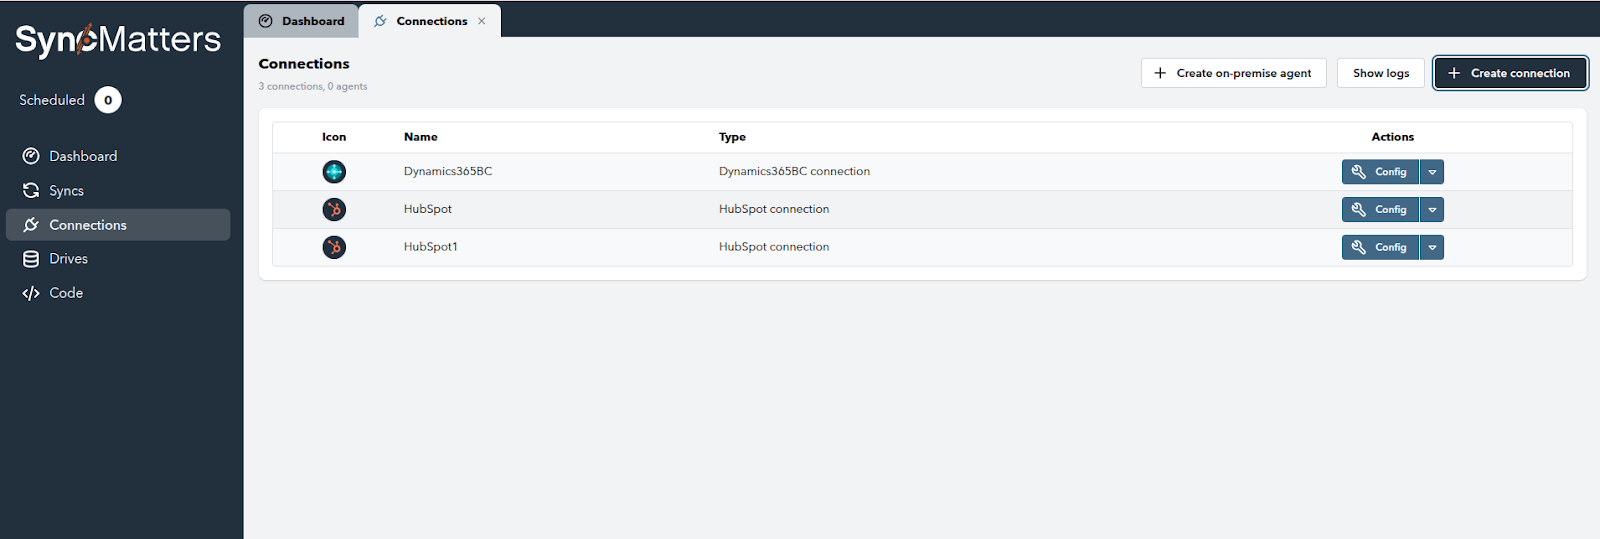Click the Scheduled count badge
This screenshot has width=1600, height=539.
[x=108, y=100]
